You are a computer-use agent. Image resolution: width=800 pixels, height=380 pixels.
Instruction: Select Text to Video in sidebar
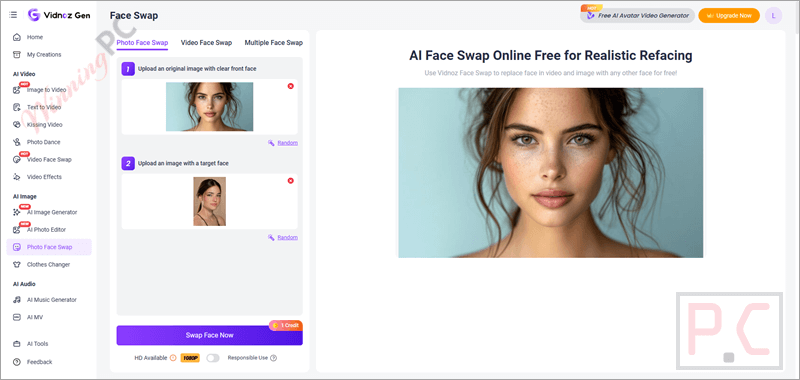click(x=44, y=107)
